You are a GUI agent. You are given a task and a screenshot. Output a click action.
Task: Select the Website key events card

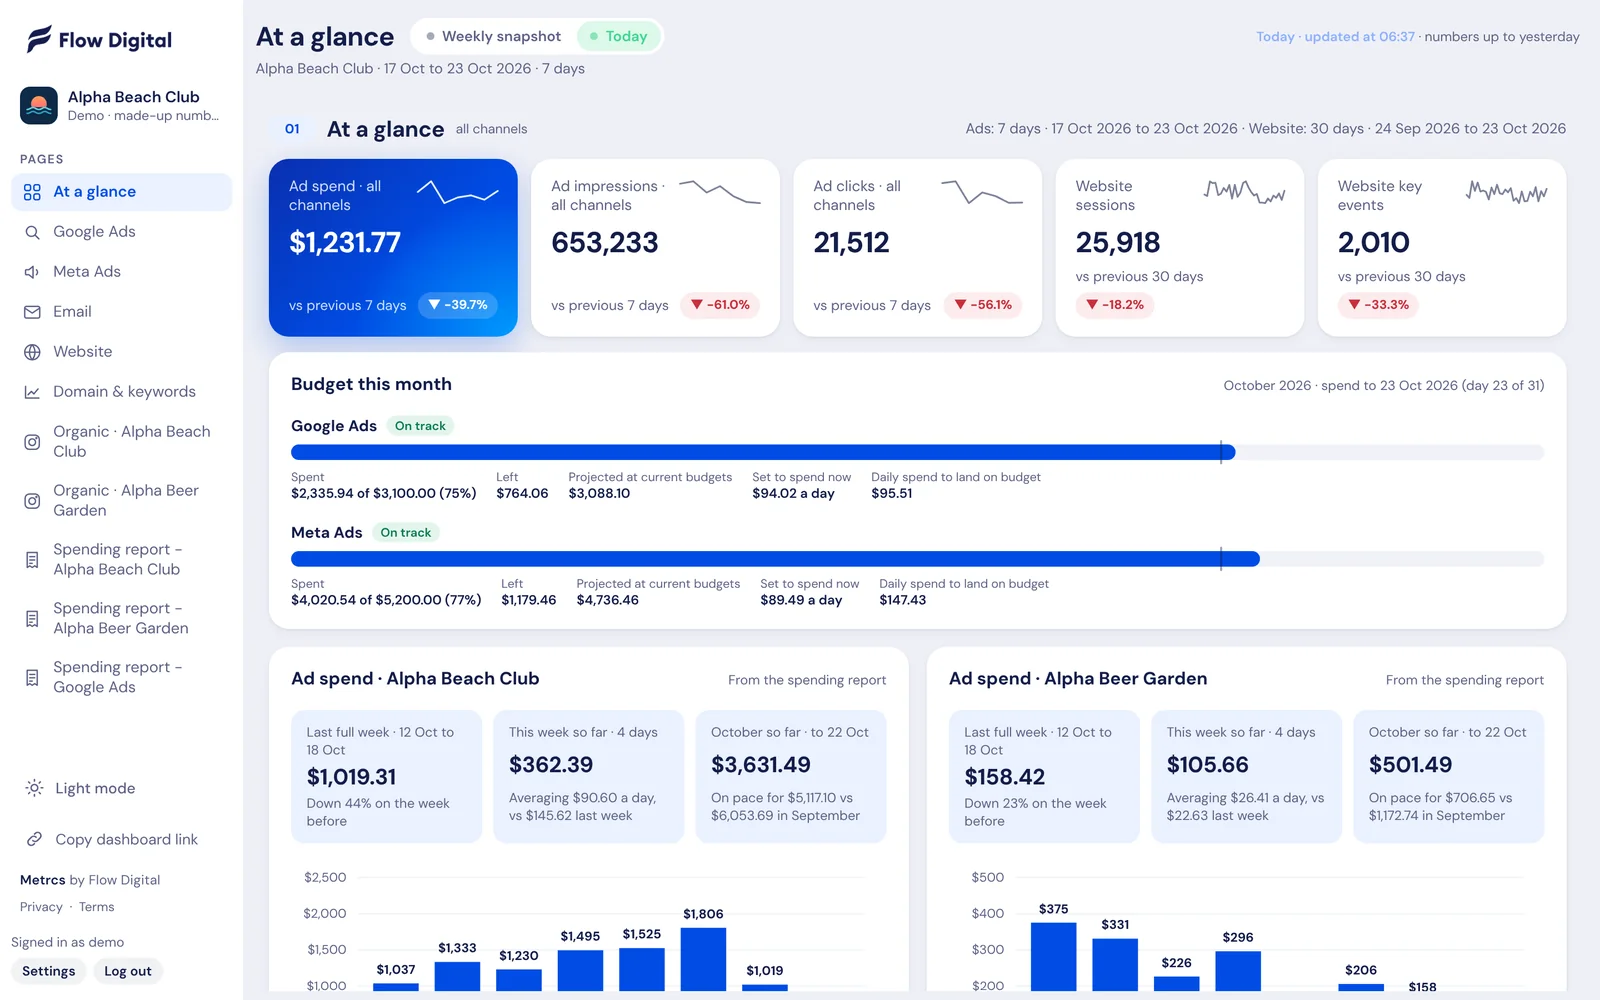pos(1442,248)
